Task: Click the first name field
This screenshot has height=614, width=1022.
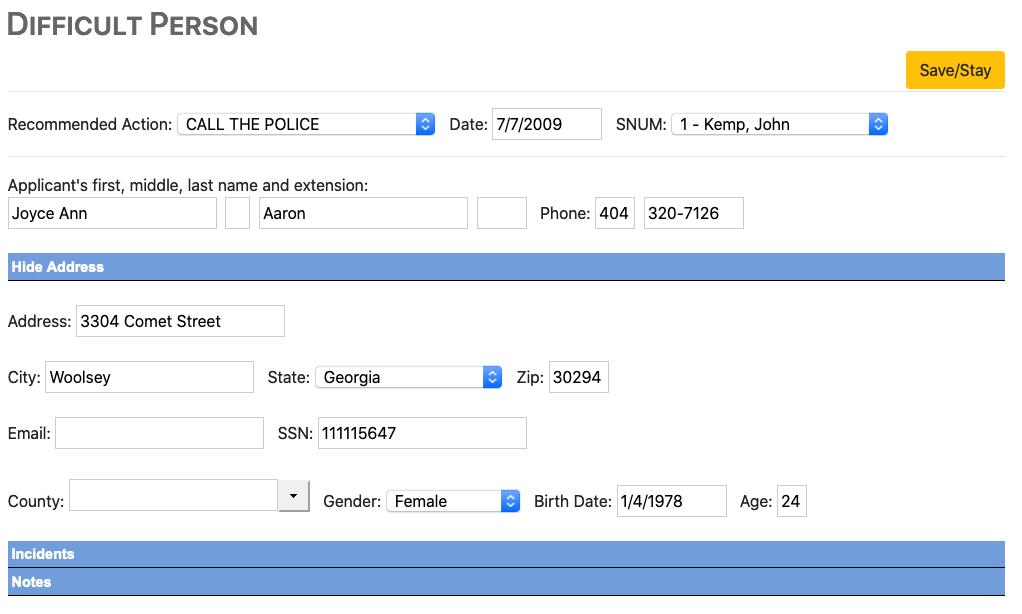Action: [x=112, y=213]
